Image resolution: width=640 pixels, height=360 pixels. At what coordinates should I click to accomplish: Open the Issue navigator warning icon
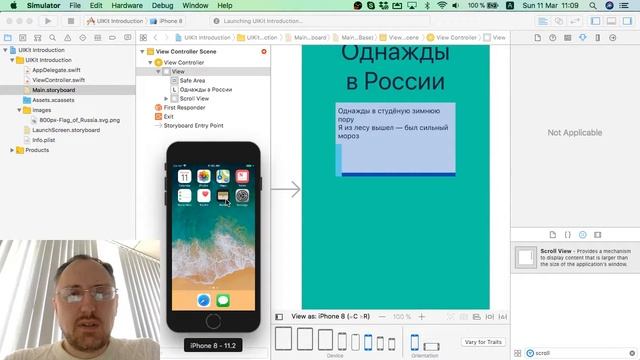coord(68,38)
